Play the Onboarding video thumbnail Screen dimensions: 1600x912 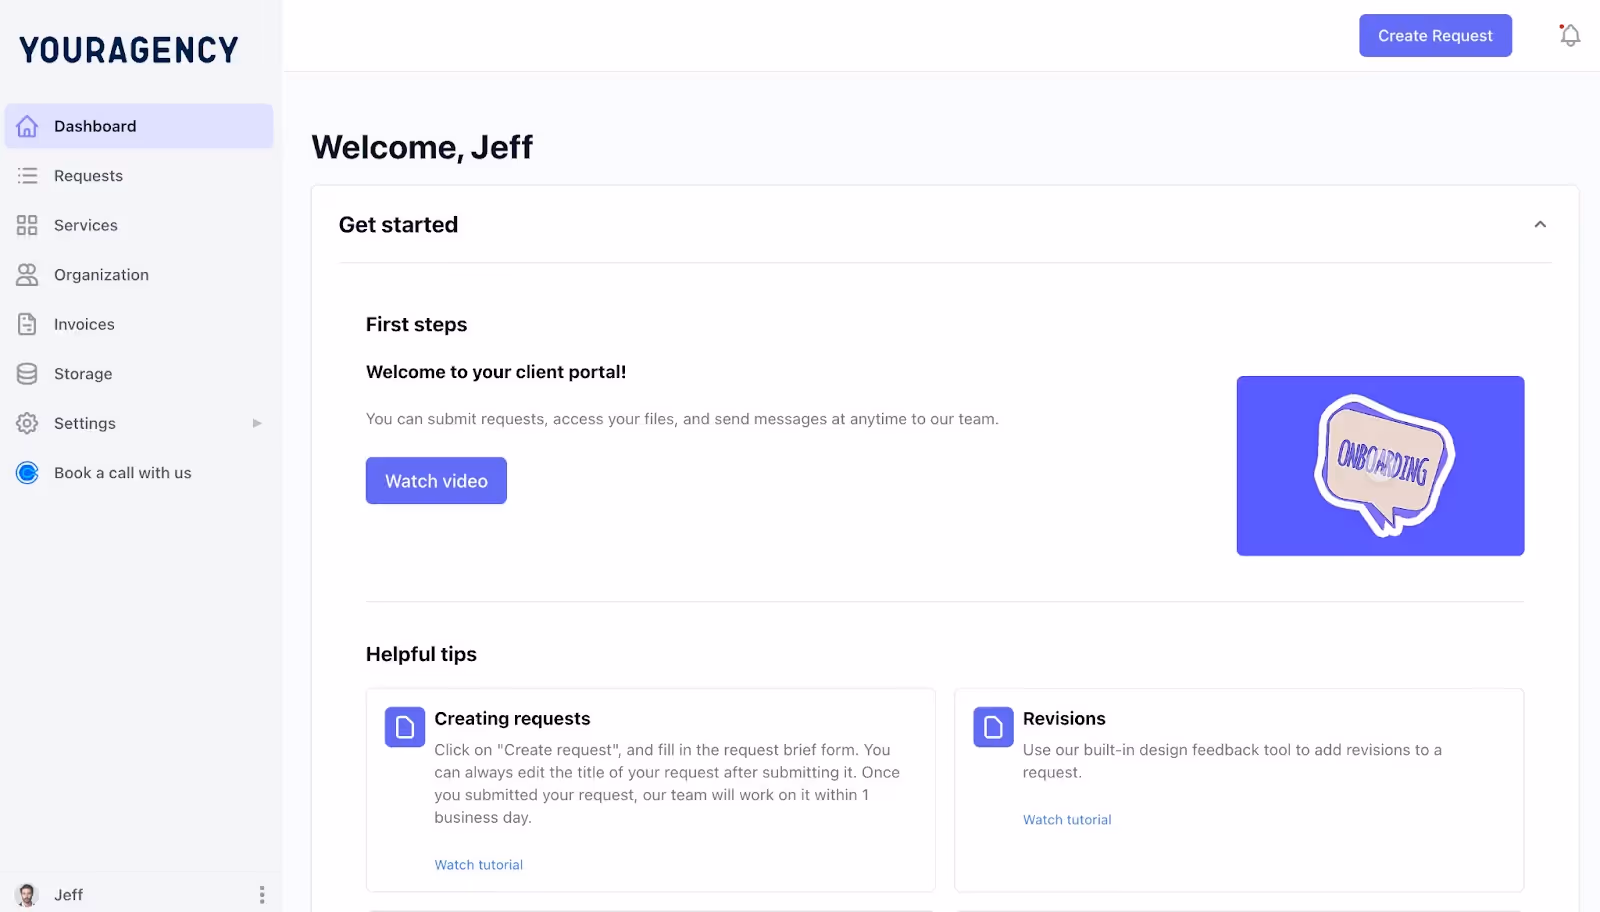pos(1380,466)
